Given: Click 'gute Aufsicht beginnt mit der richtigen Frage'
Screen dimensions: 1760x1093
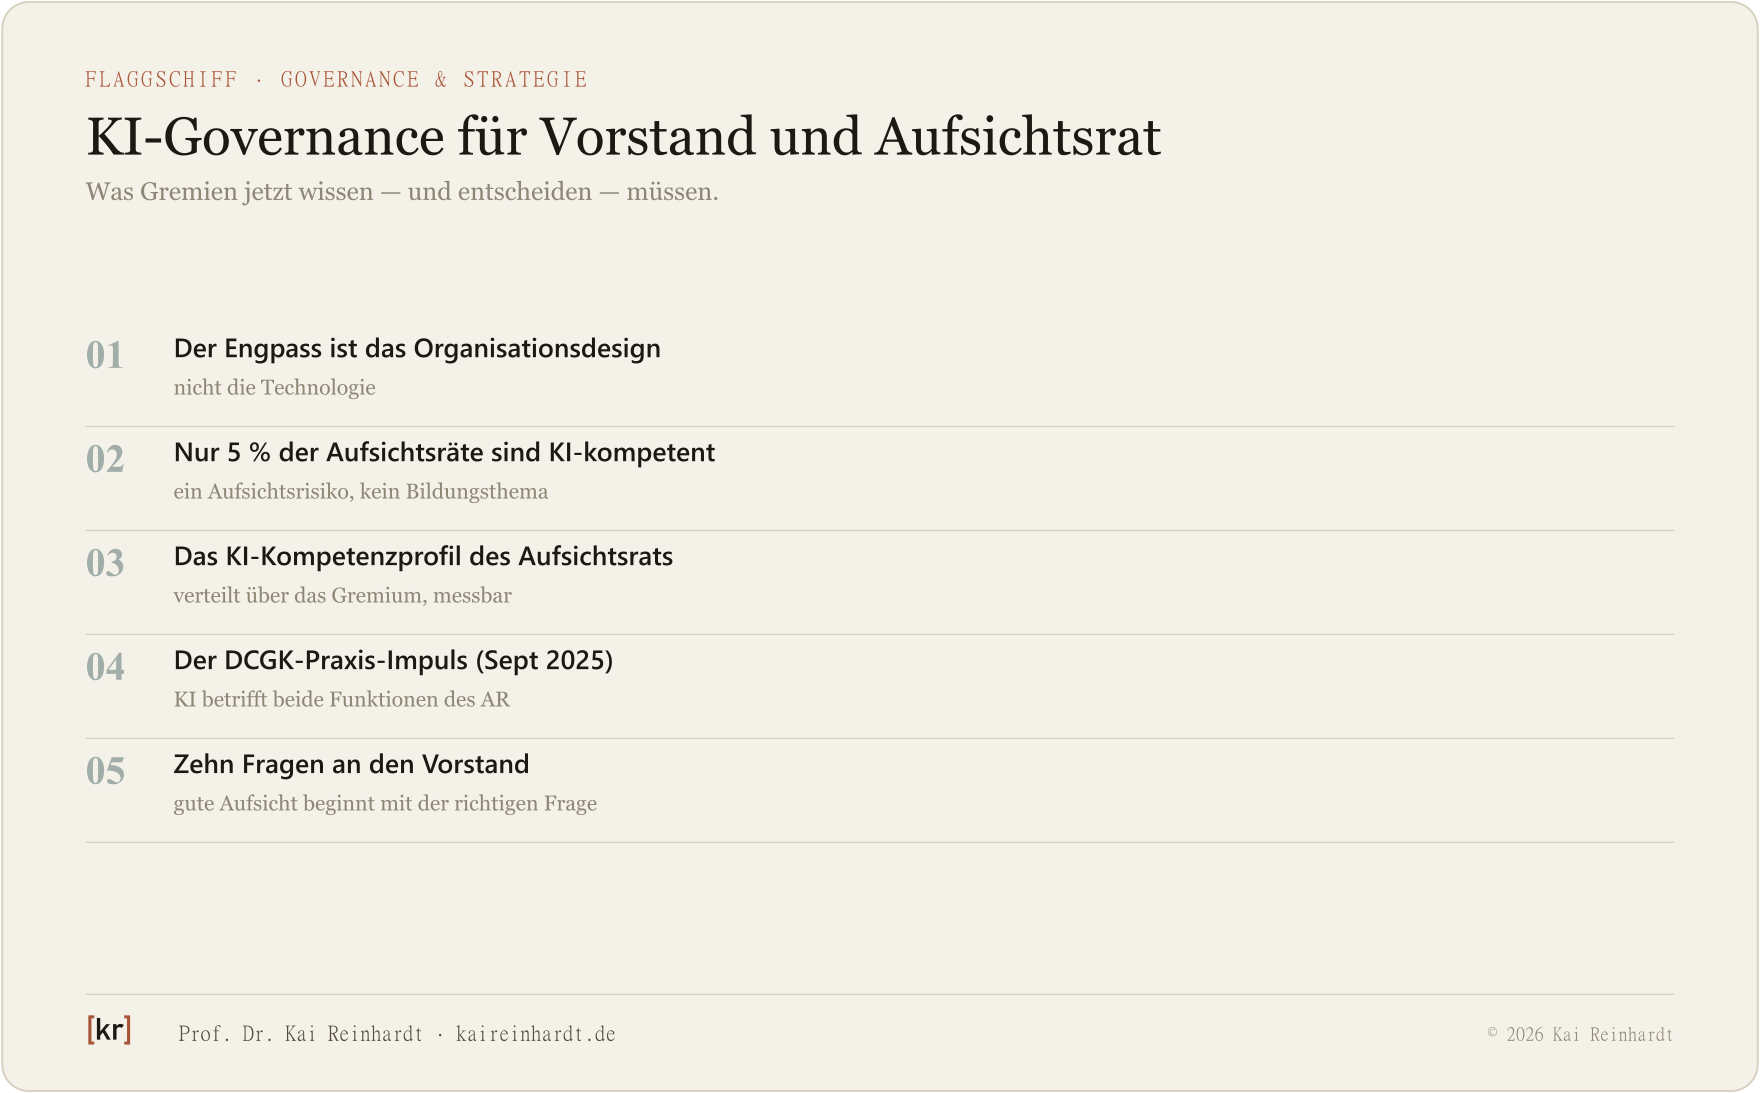Looking at the screenshot, I should [385, 804].
